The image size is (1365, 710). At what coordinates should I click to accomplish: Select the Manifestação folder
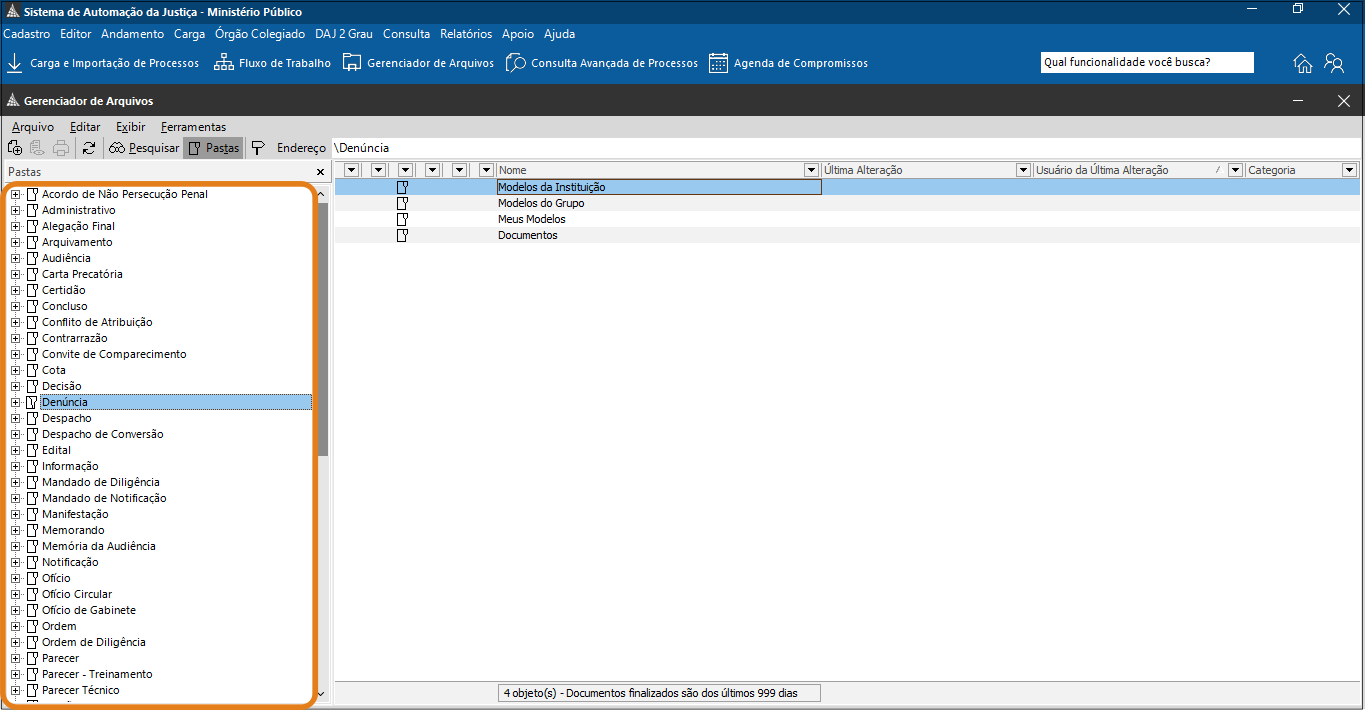pyautogui.click(x=75, y=514)
